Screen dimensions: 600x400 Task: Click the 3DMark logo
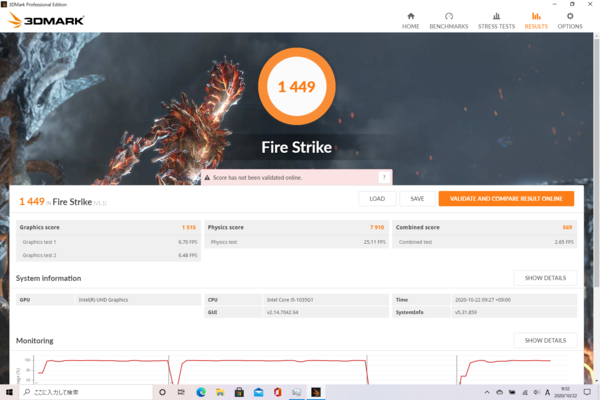(46, 20)
